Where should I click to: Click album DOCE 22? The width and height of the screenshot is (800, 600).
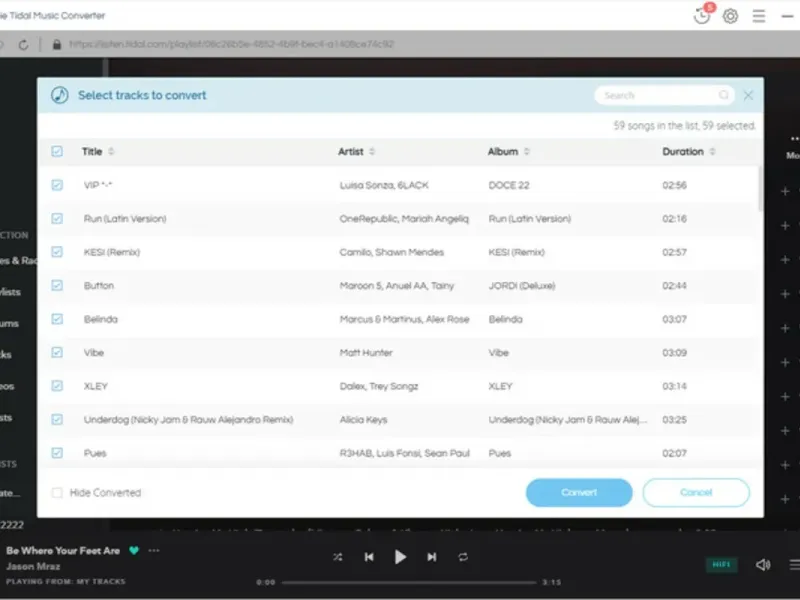coord(509,185)
